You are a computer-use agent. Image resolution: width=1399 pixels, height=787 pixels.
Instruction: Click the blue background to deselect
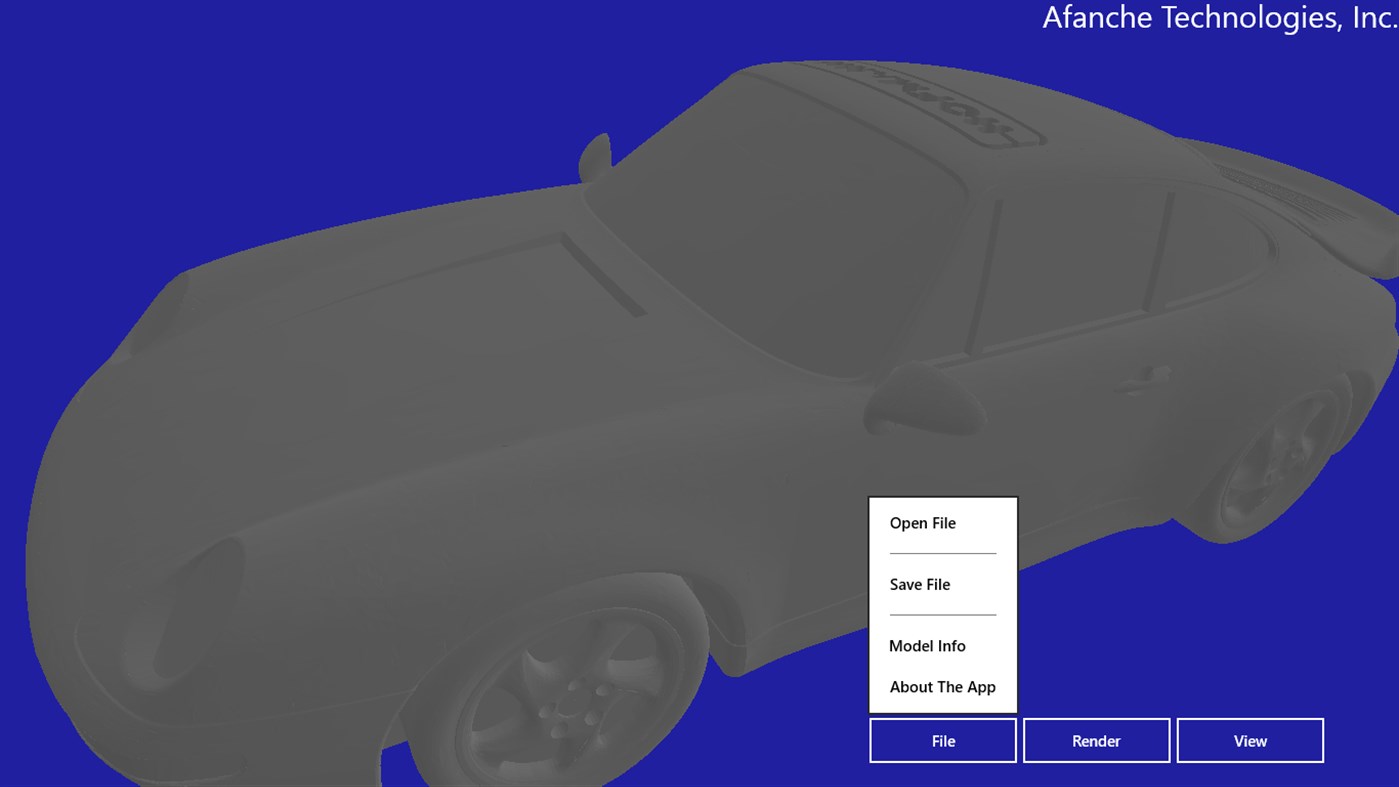[200, 100]
